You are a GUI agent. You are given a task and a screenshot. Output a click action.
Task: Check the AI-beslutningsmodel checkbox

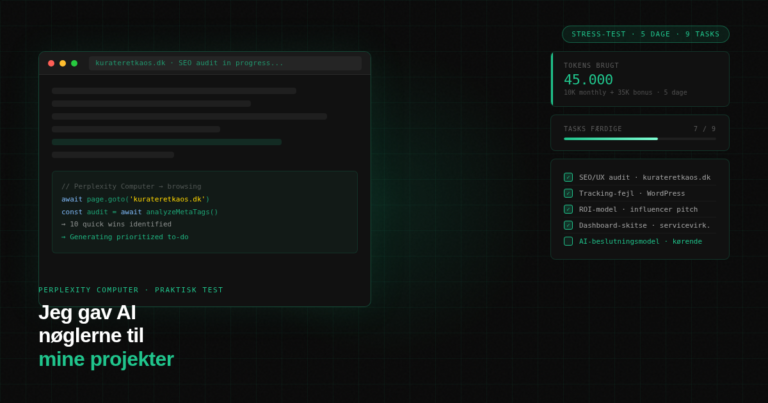pyautogui.click(x=568, y=241)
